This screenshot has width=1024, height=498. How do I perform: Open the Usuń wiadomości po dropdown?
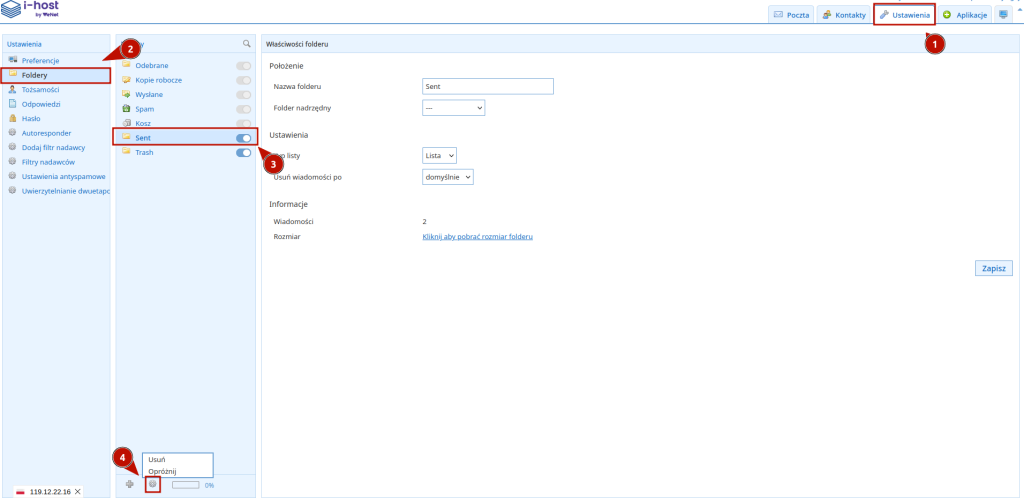[447, 177]
